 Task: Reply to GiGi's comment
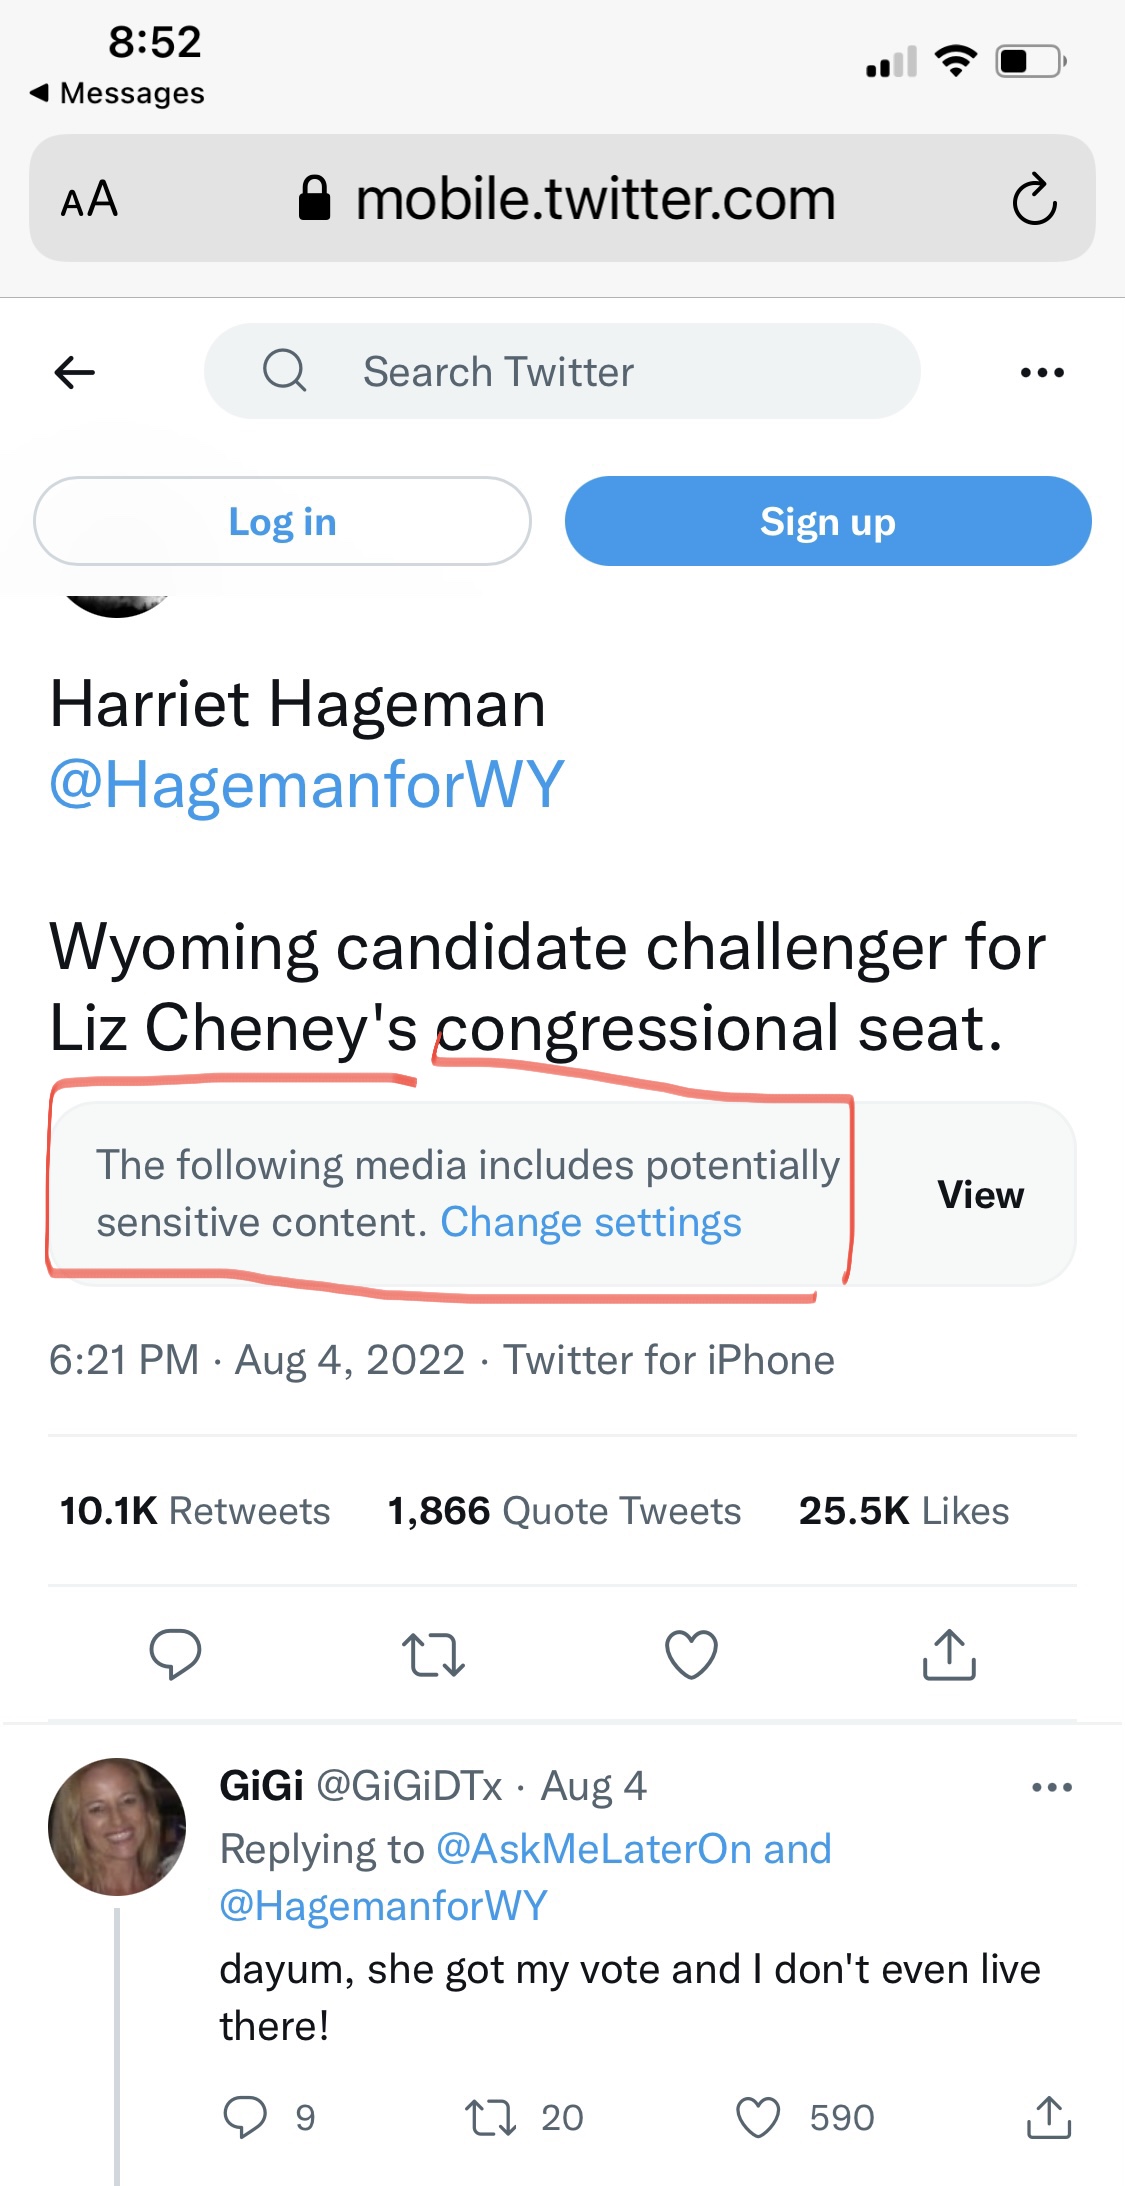click(245, 2117)
